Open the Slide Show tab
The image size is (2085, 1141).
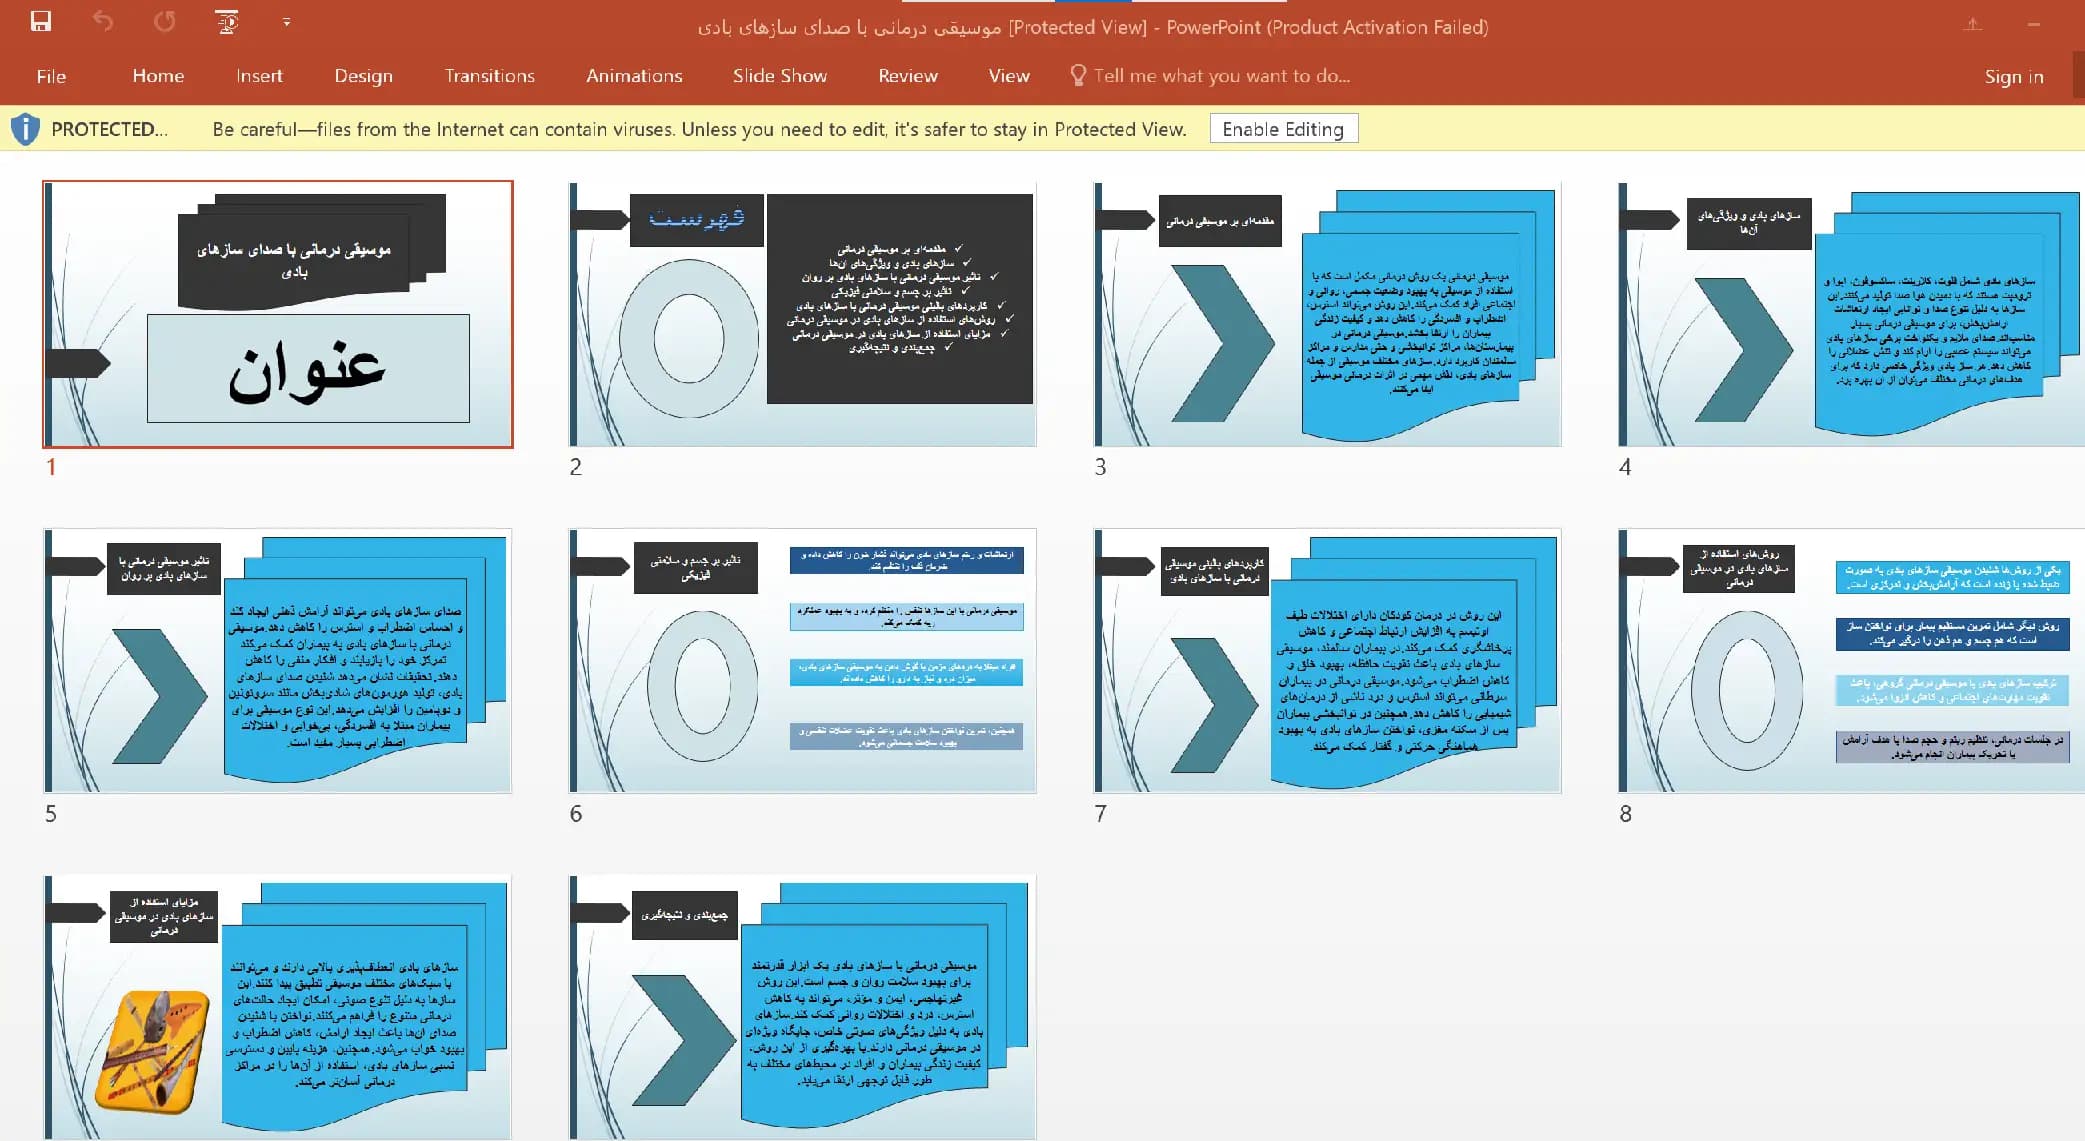779,76
